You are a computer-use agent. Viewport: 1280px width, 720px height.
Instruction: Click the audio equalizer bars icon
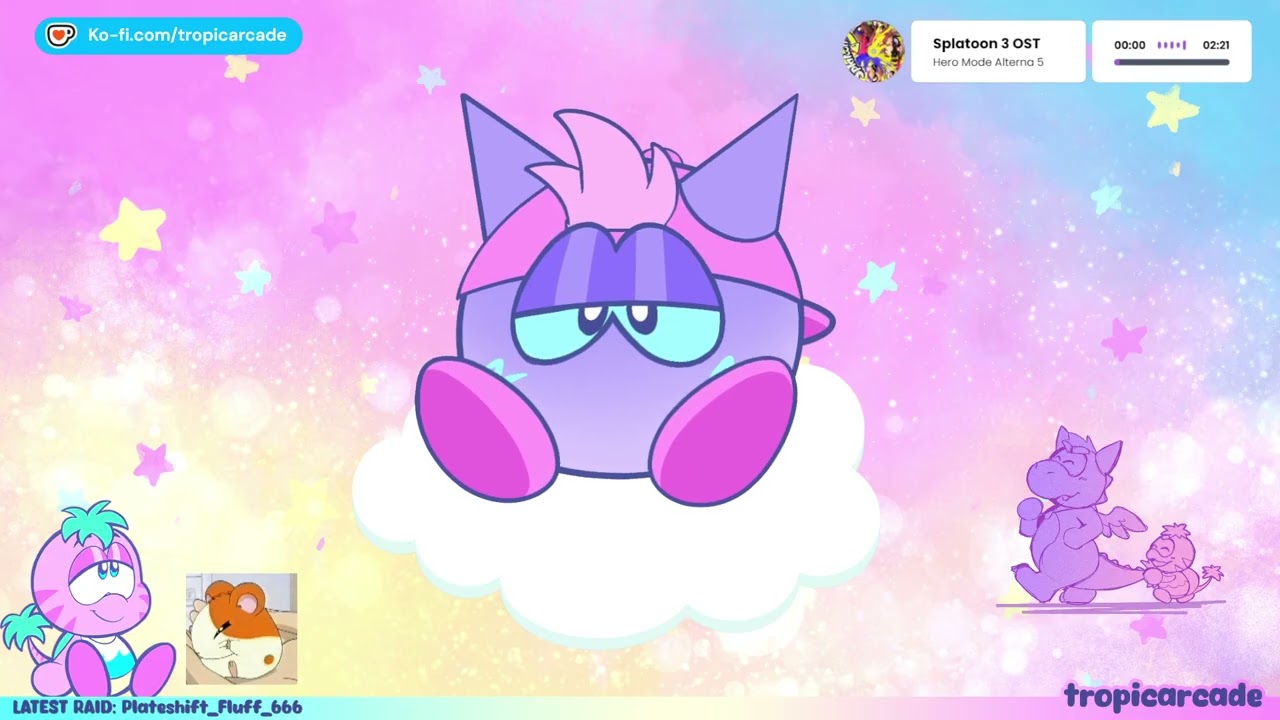pyautogui.click(x=1172, y=45)
